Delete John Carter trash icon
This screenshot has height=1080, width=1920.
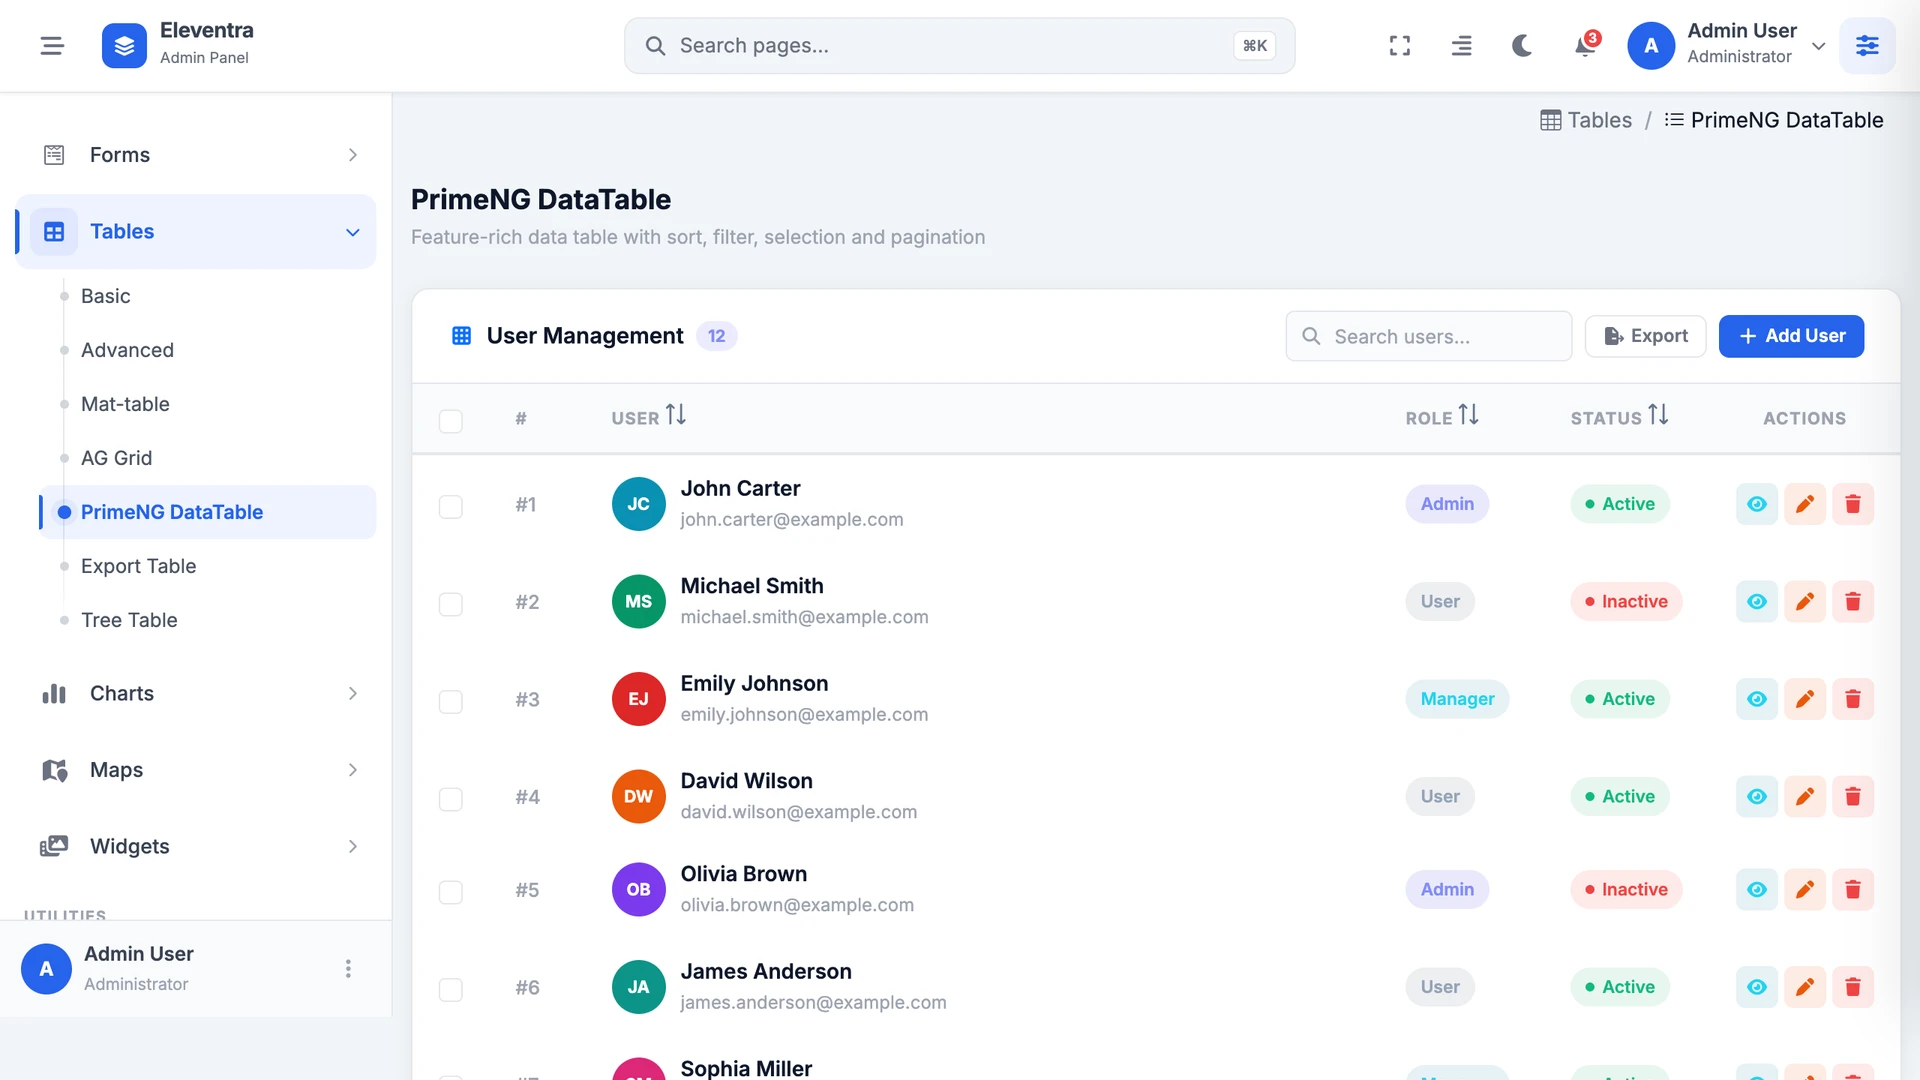pyautogui.click(x=1853, y=504)
